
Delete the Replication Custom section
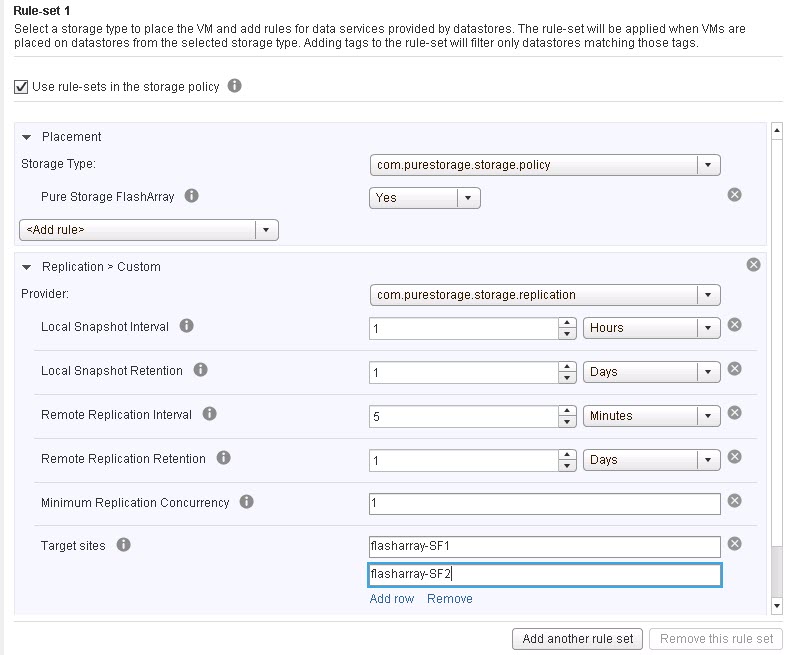click(x=753, y=265)
